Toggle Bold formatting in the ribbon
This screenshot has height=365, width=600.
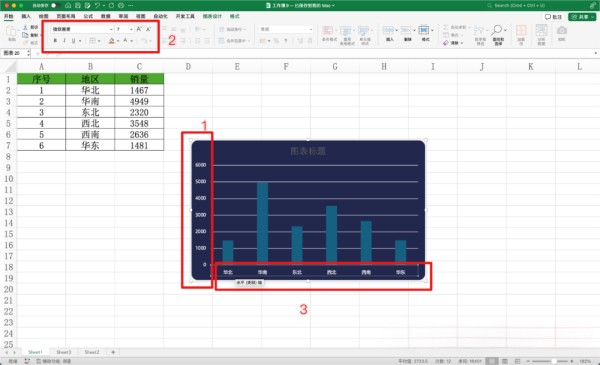[x=55, y=41]
